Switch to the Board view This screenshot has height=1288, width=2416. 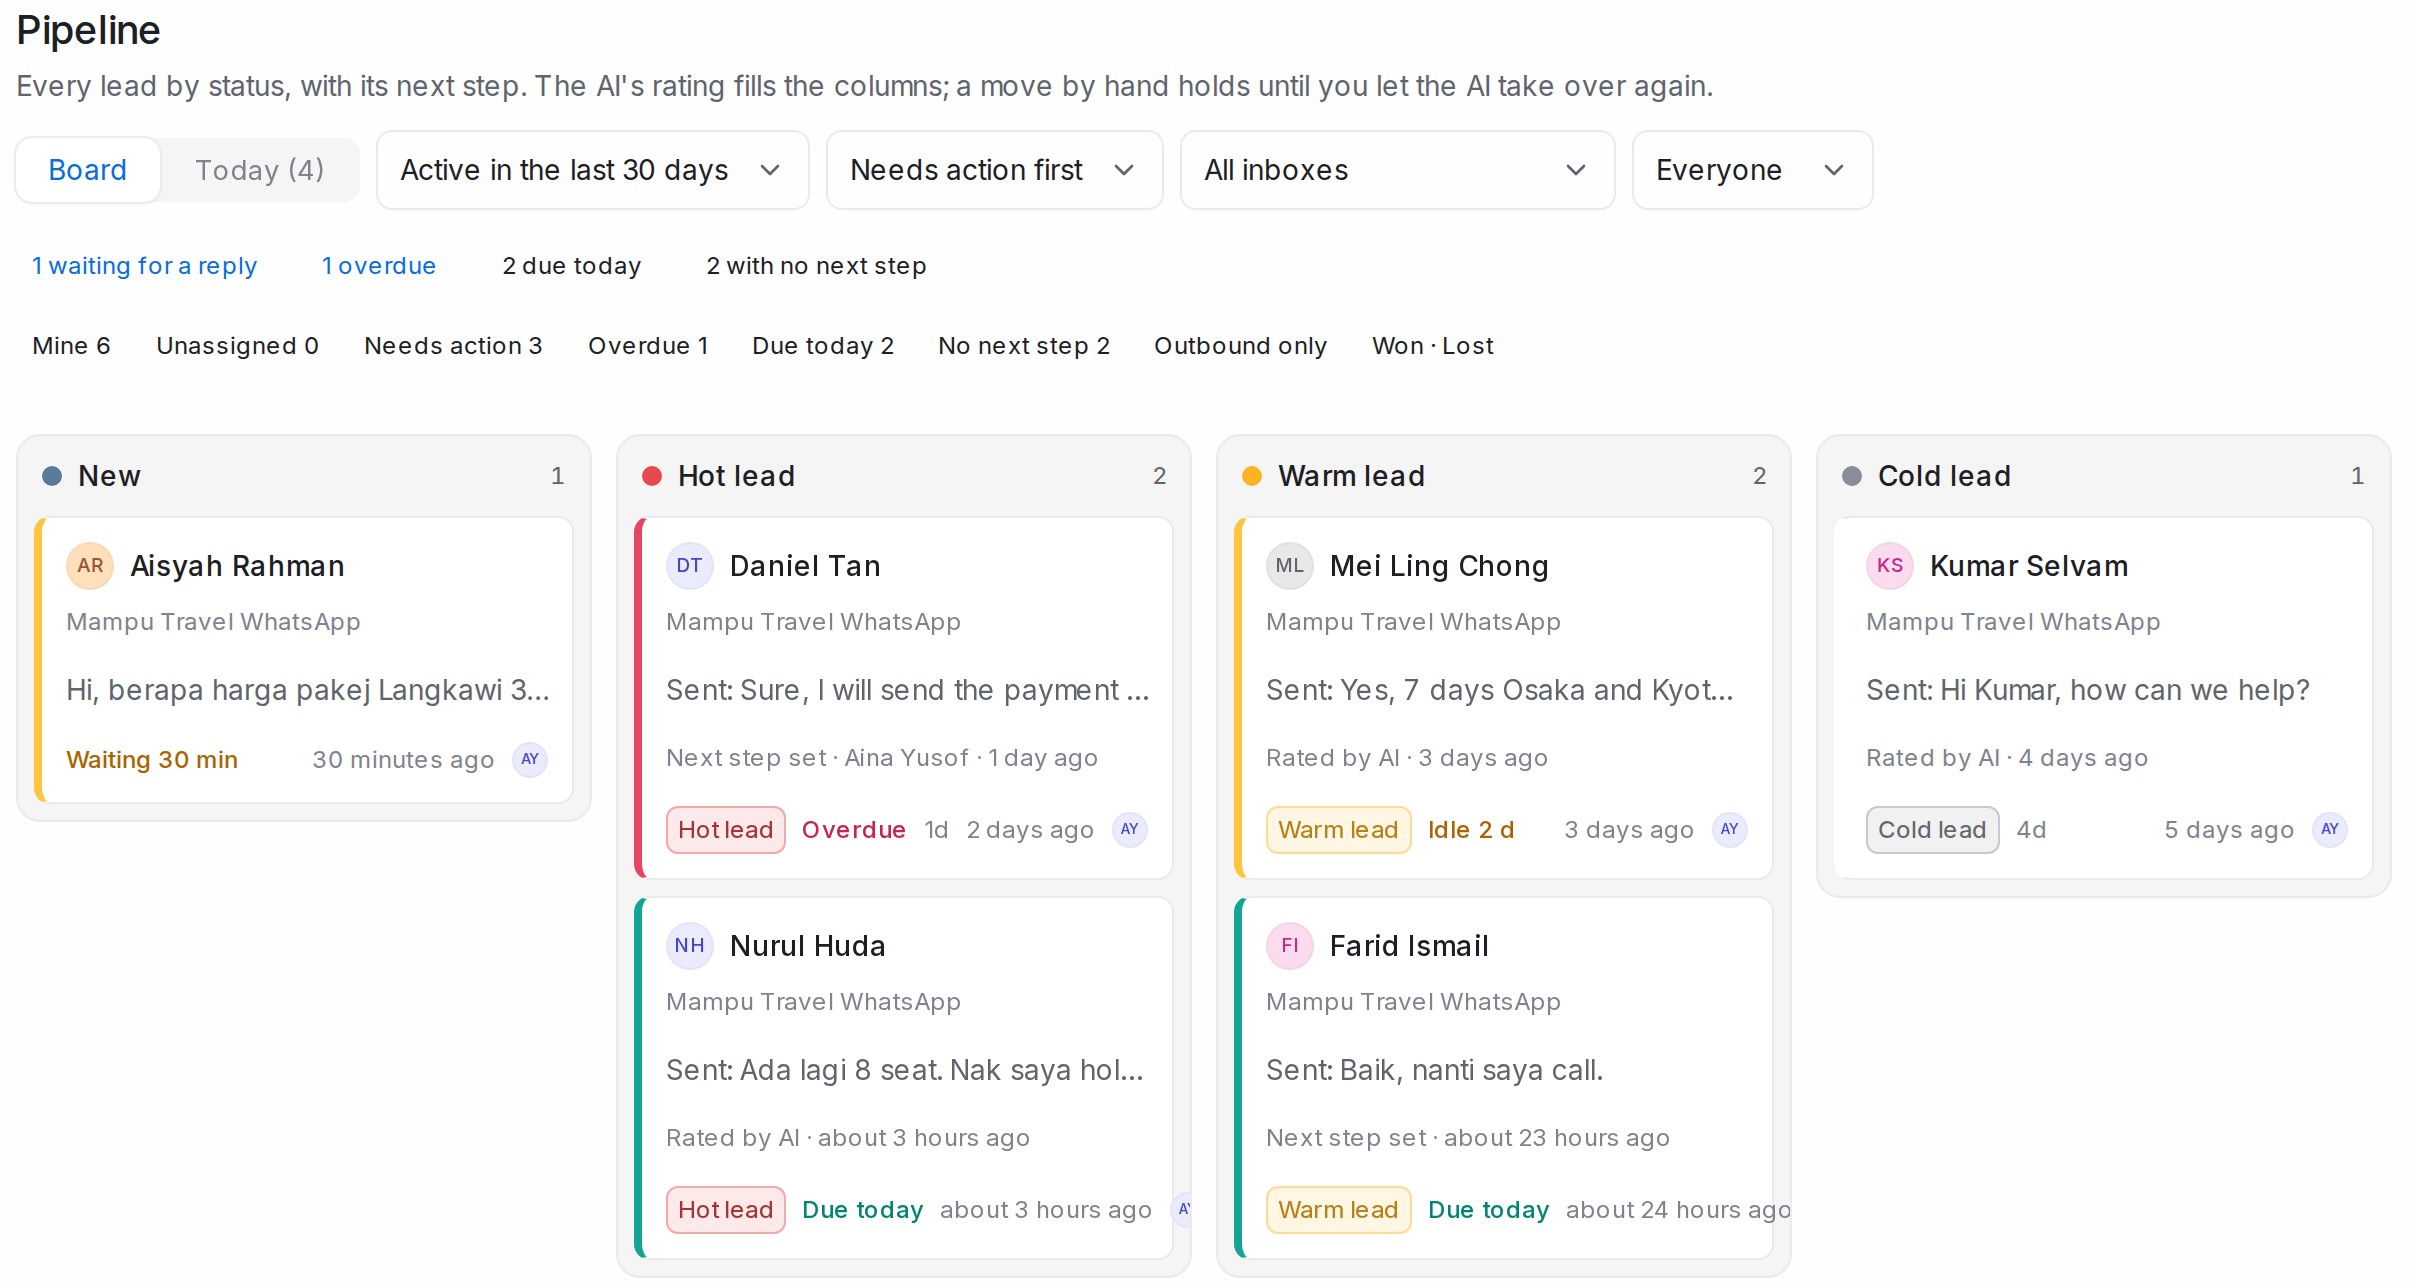click(88, 170)
